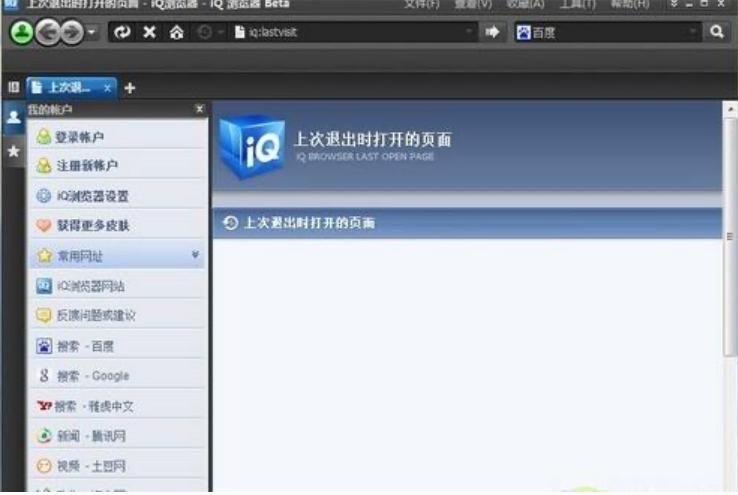Screen dimensions: 738x495
Task: Open the 查看(V) menu
Action: coord(473,4)
